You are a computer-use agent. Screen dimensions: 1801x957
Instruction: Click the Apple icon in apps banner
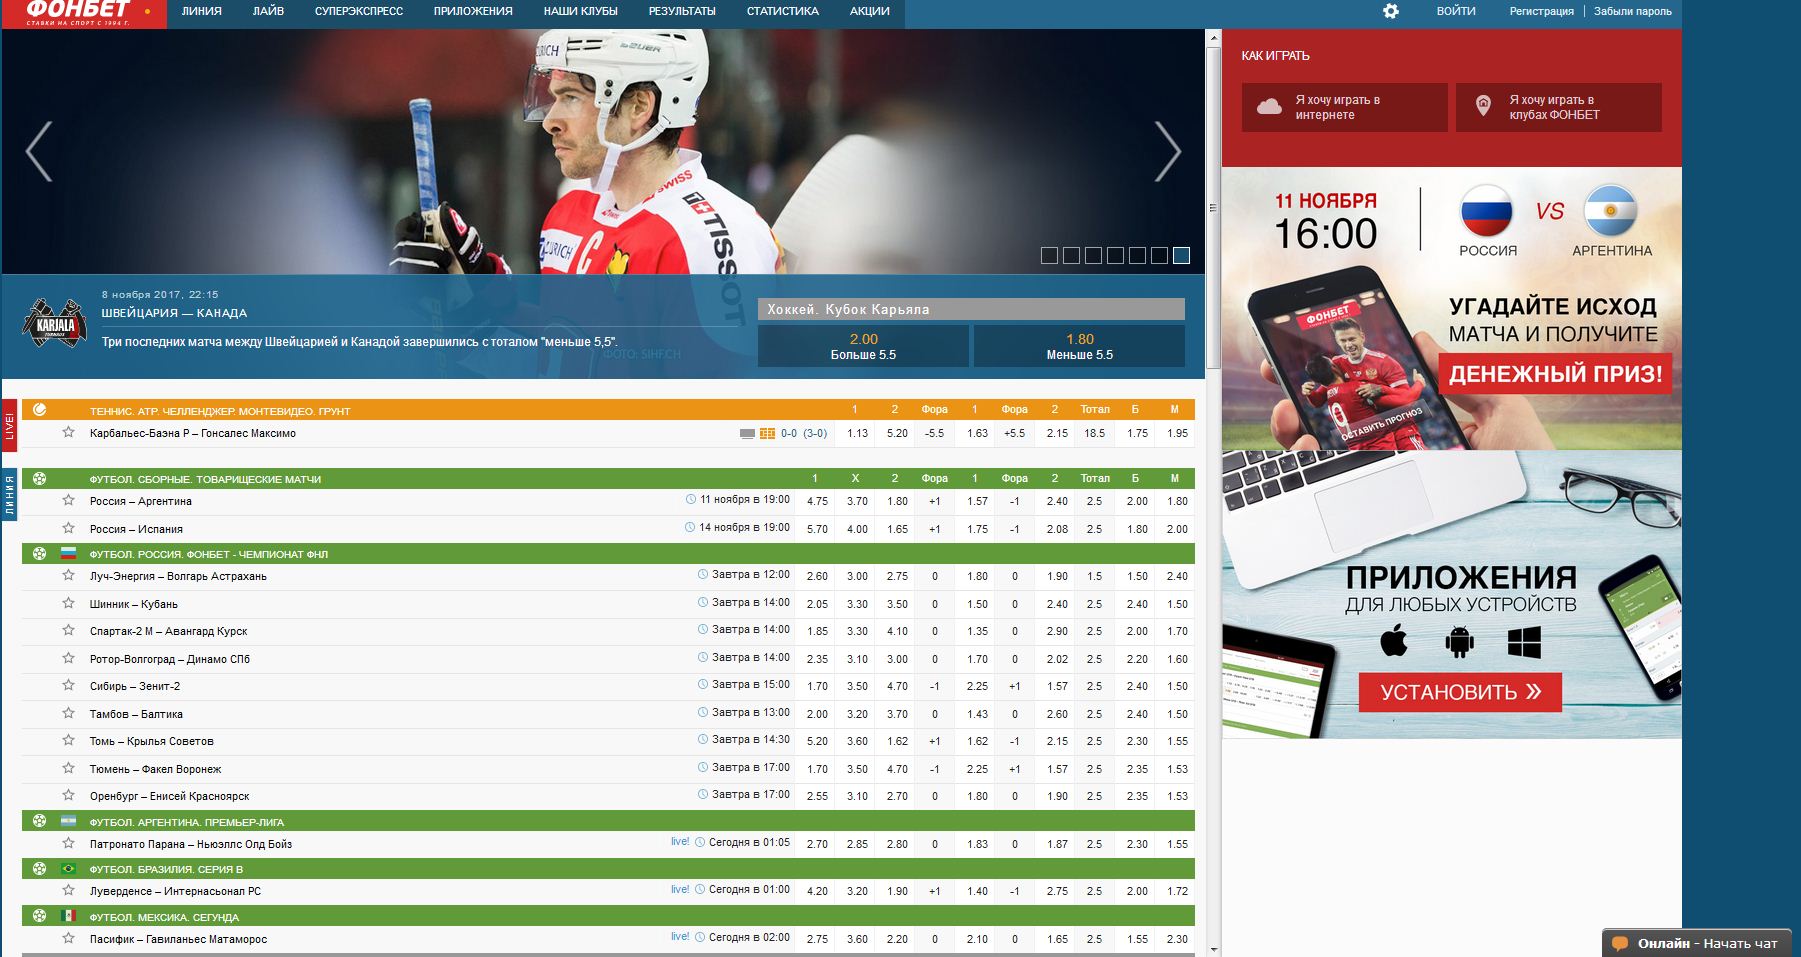coord(1394,641)
